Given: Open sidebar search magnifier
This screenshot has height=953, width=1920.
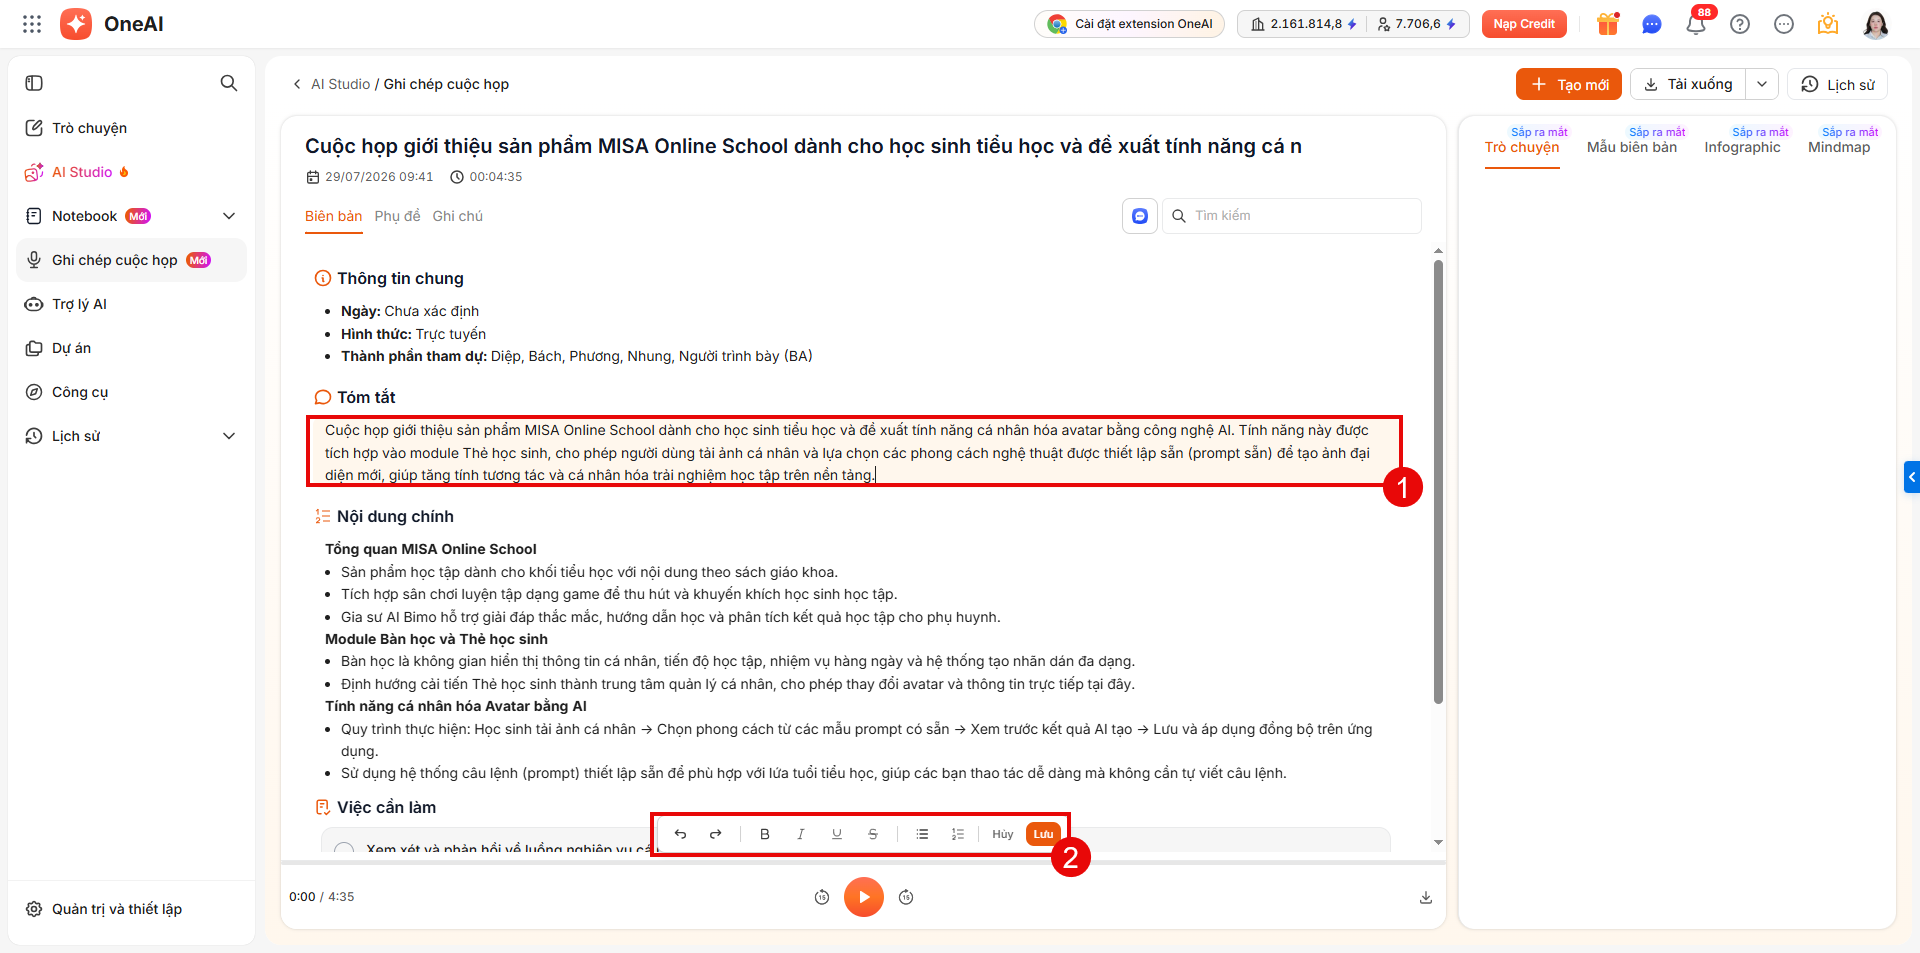Looking at the screenshot, I should (229, 83).
